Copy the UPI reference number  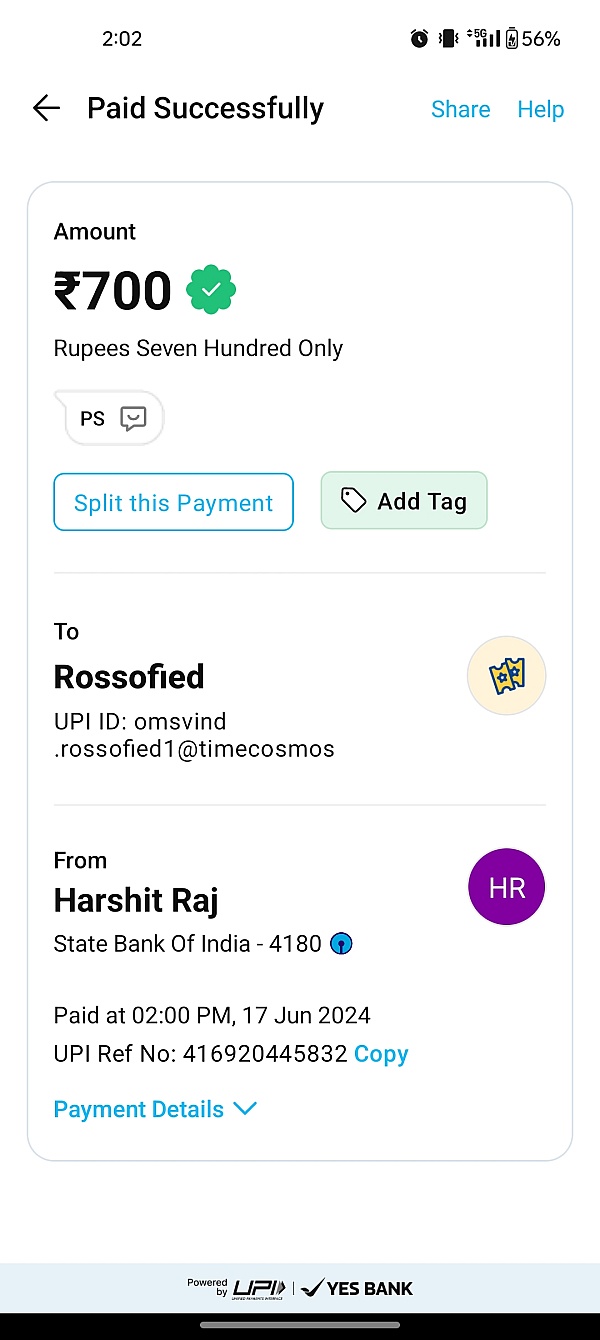tap(381, 1054)
